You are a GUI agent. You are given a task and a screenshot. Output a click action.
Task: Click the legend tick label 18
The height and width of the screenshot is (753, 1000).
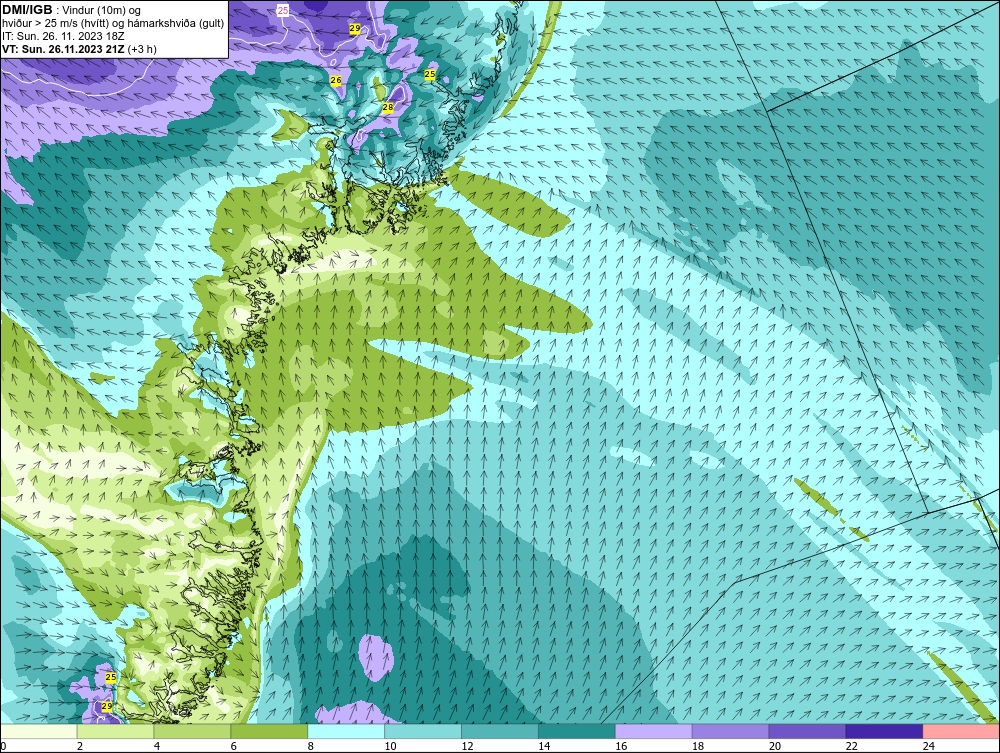[x=698, y=746]
